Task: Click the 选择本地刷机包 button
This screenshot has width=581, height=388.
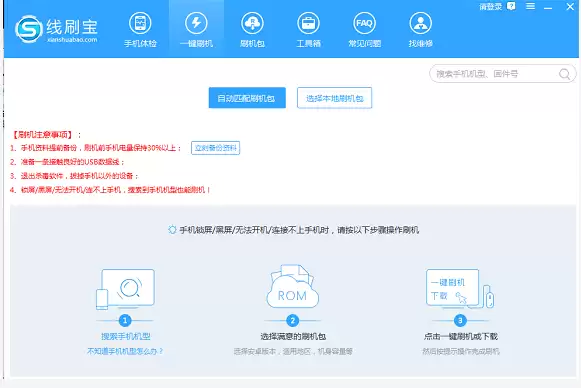Action: point(334,98)
